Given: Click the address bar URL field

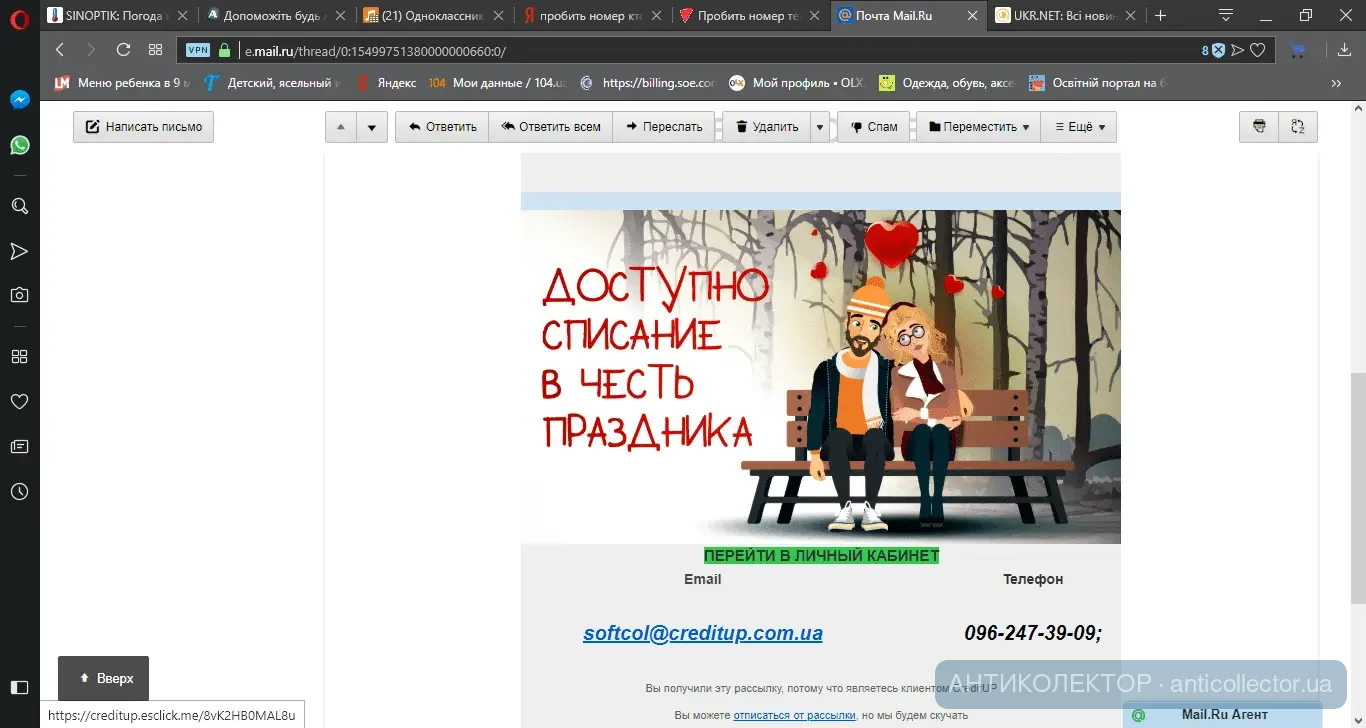Looking at the screenshot, I should click(x=700, y=50).
